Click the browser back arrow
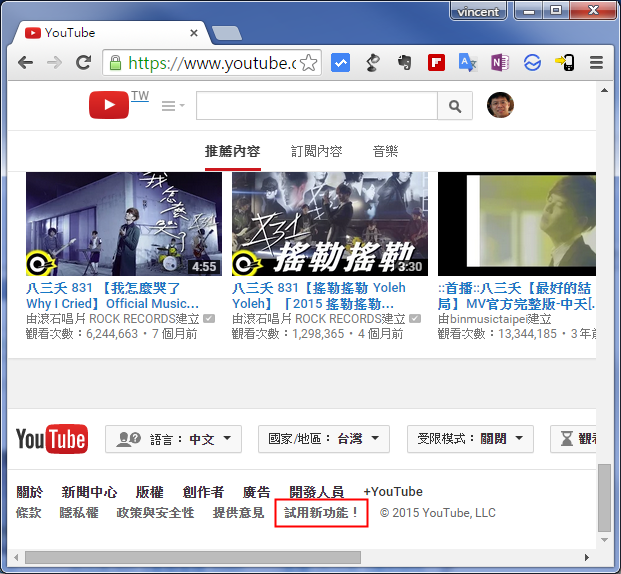The image size is (621, 574). click(x=26, y=63)
